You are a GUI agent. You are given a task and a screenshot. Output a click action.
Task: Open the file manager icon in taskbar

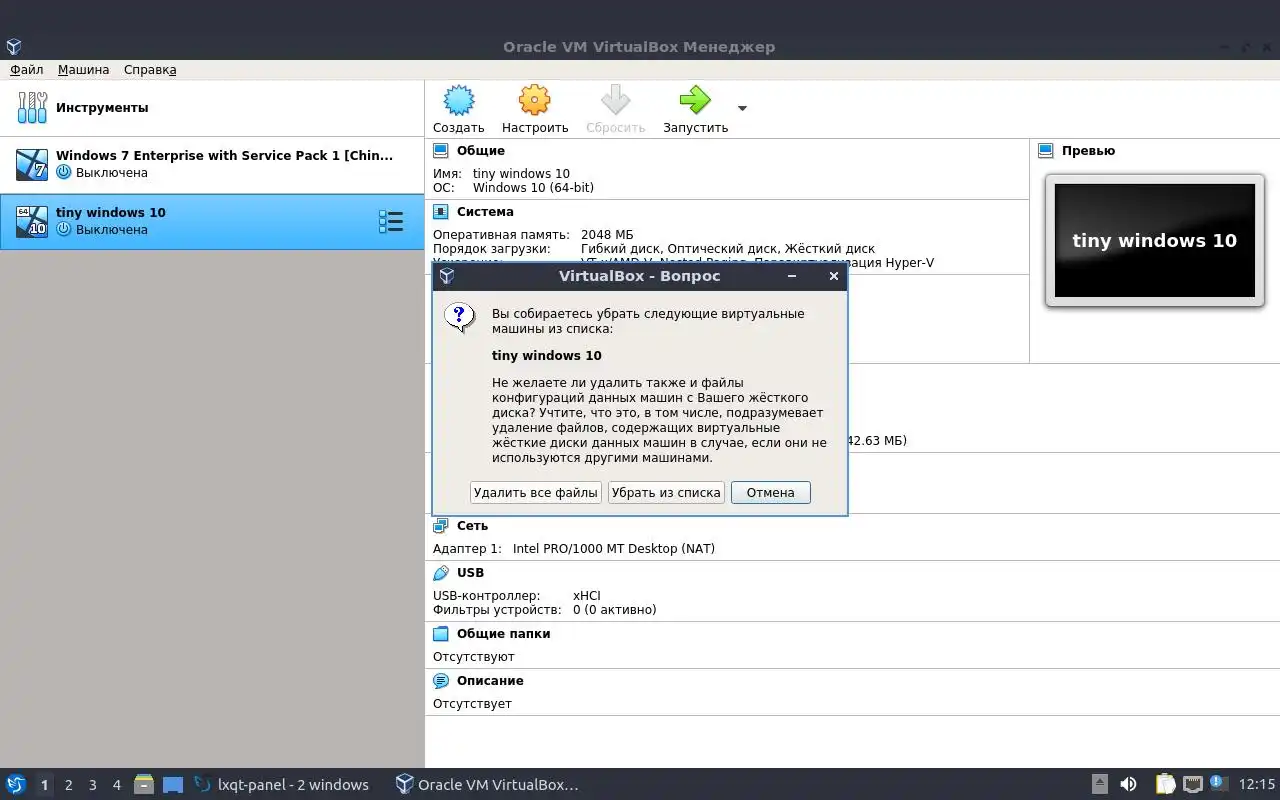pos(144,784)
